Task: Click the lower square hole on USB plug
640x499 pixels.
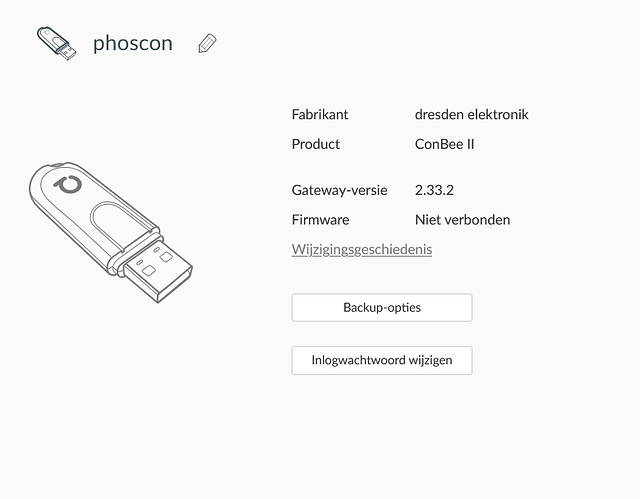Action: click(x=149, y=271)
